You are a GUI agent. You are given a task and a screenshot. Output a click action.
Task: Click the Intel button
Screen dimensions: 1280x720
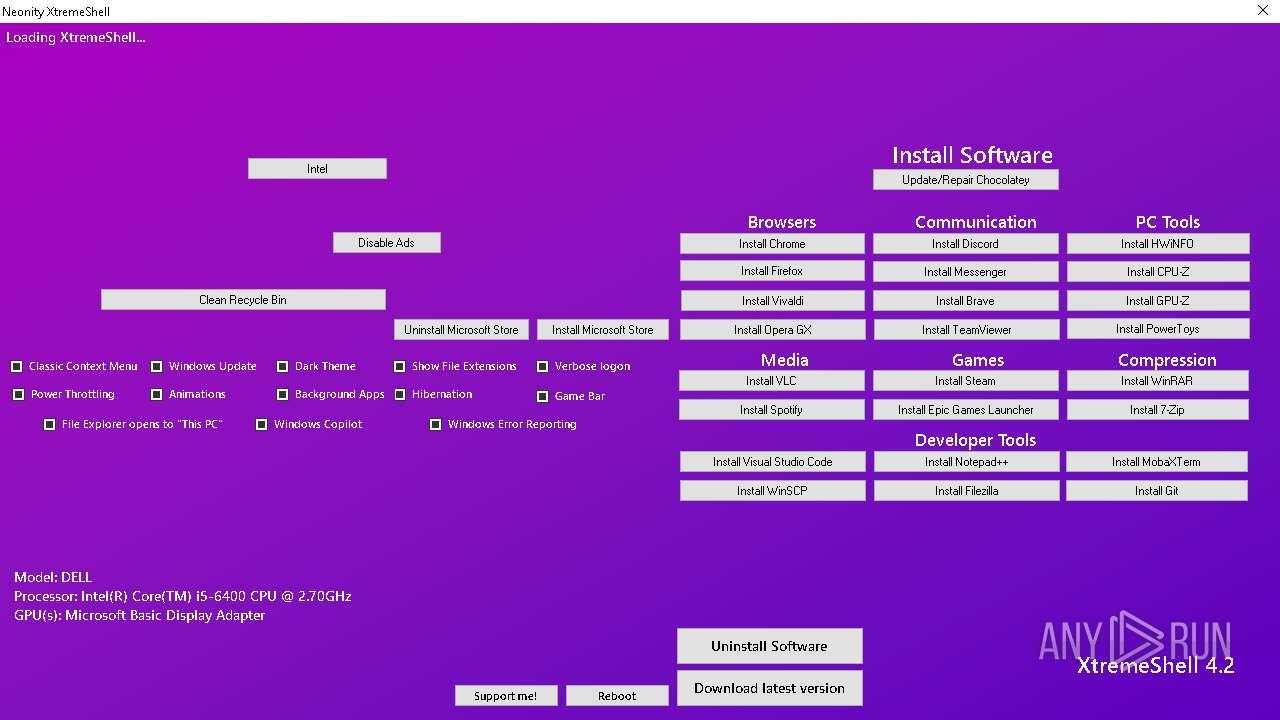pos(317,169)
